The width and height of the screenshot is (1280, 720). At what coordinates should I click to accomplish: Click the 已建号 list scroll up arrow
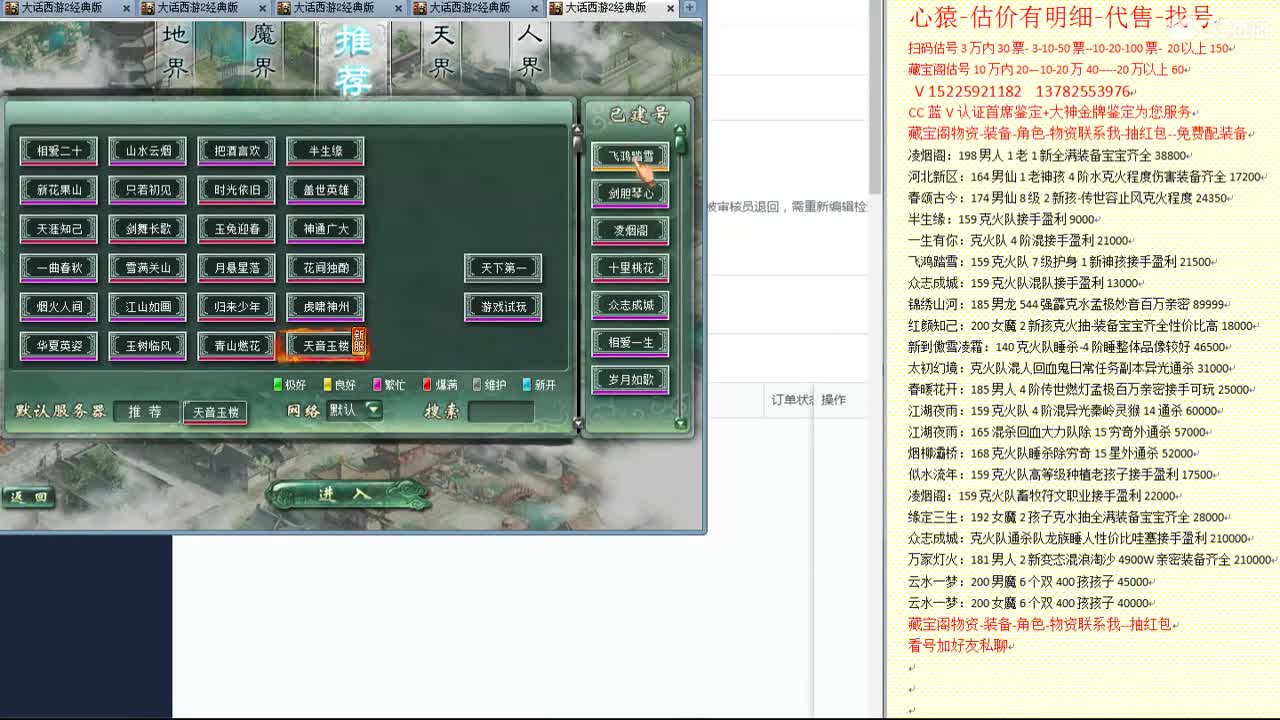pyautogui.click(x=681, y=130)
